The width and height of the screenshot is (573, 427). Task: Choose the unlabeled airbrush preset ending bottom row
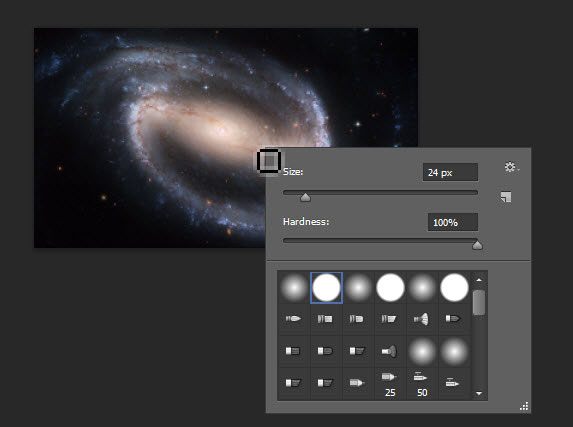tap(452, 383)
